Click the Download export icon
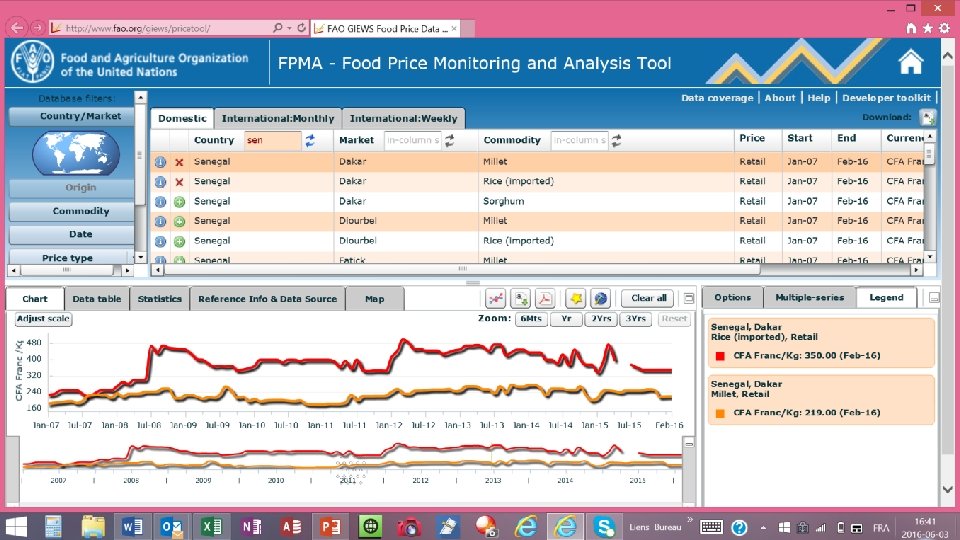960x540 pixels. (x=928, y=117)
